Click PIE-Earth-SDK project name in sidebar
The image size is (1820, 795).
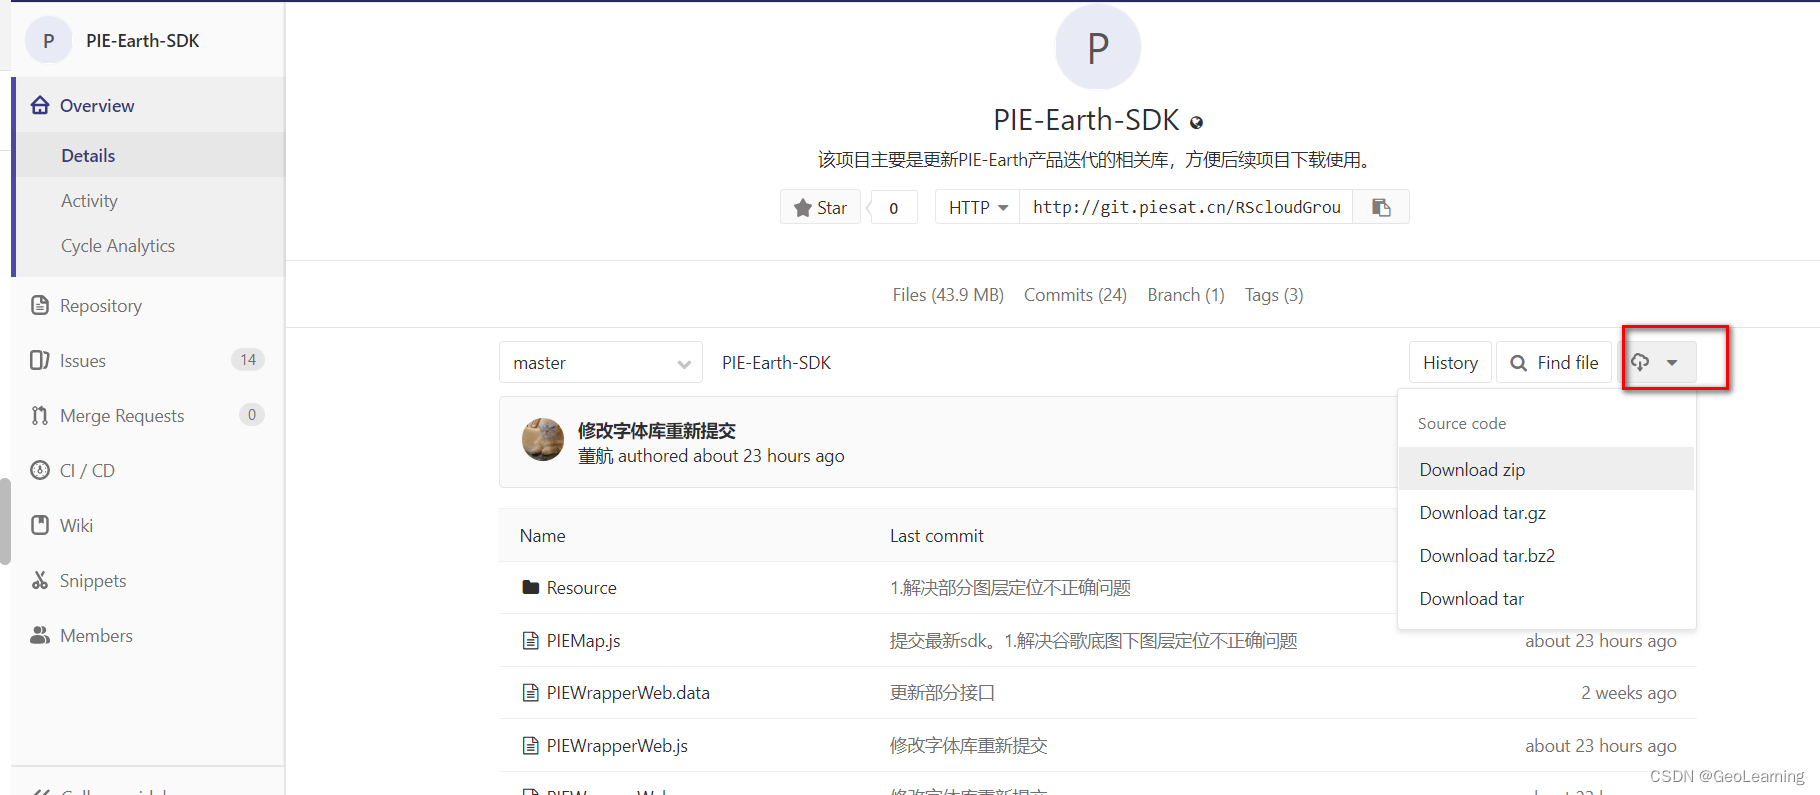(143, 41)
